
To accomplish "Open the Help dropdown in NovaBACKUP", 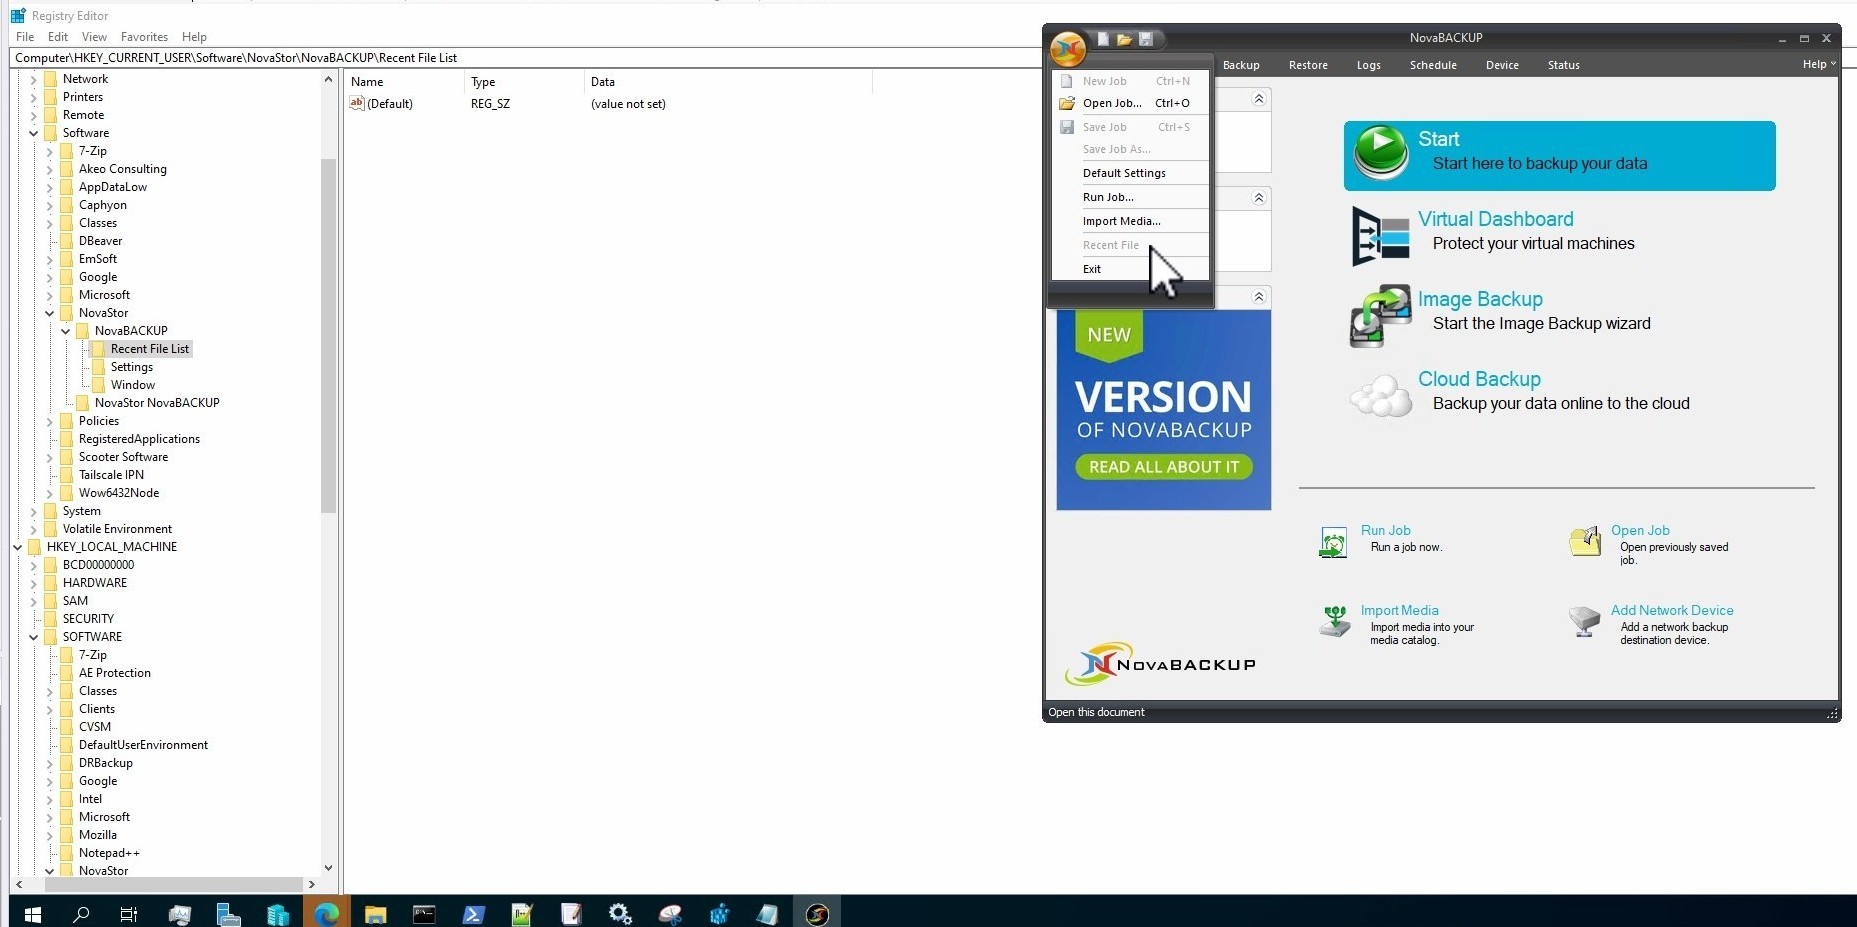I will tap(1819, 64).
